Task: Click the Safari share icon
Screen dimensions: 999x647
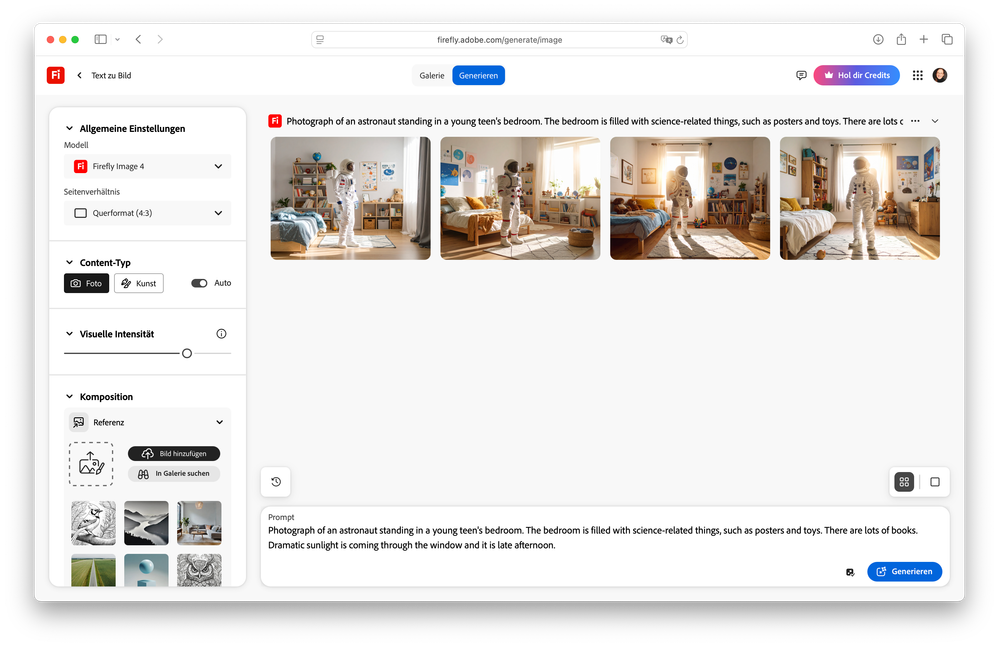Action: (x=901, y=39)
